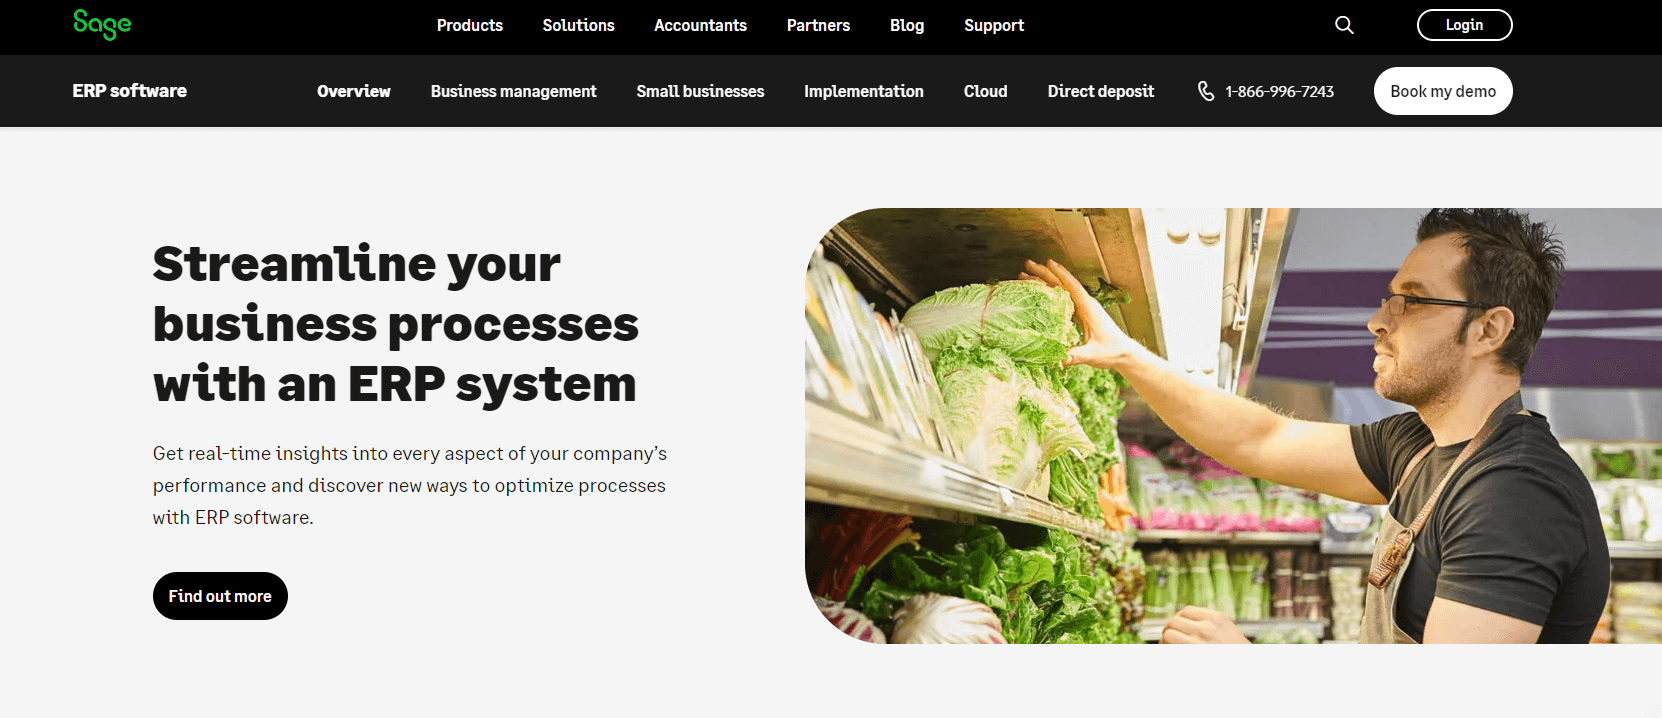Open the Products menu
This screenshot has width=1662, height=718.
coord(470,25)
